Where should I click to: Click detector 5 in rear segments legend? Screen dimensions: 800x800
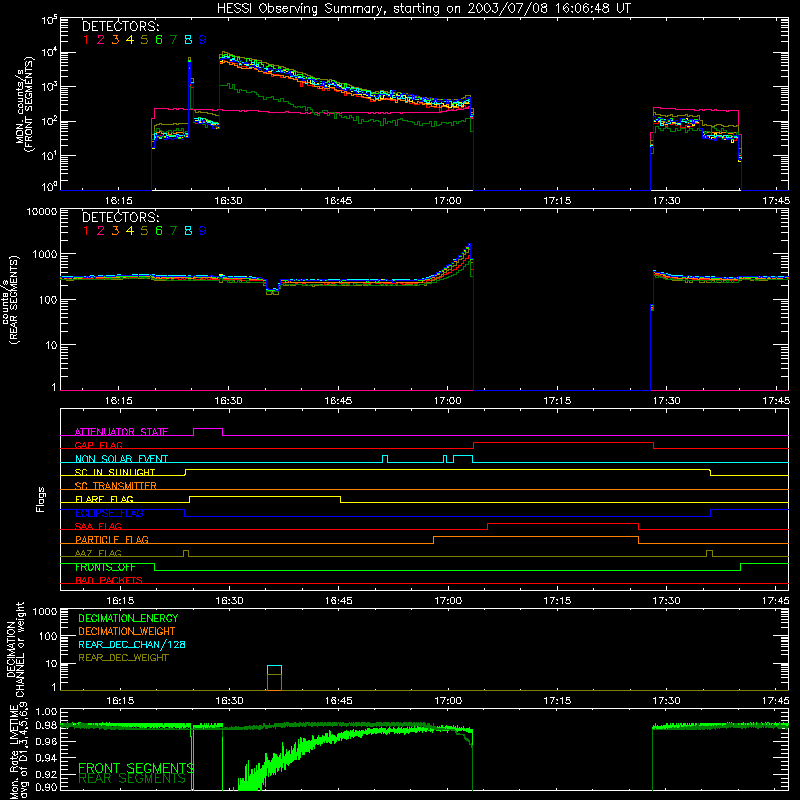click(144, 231)
